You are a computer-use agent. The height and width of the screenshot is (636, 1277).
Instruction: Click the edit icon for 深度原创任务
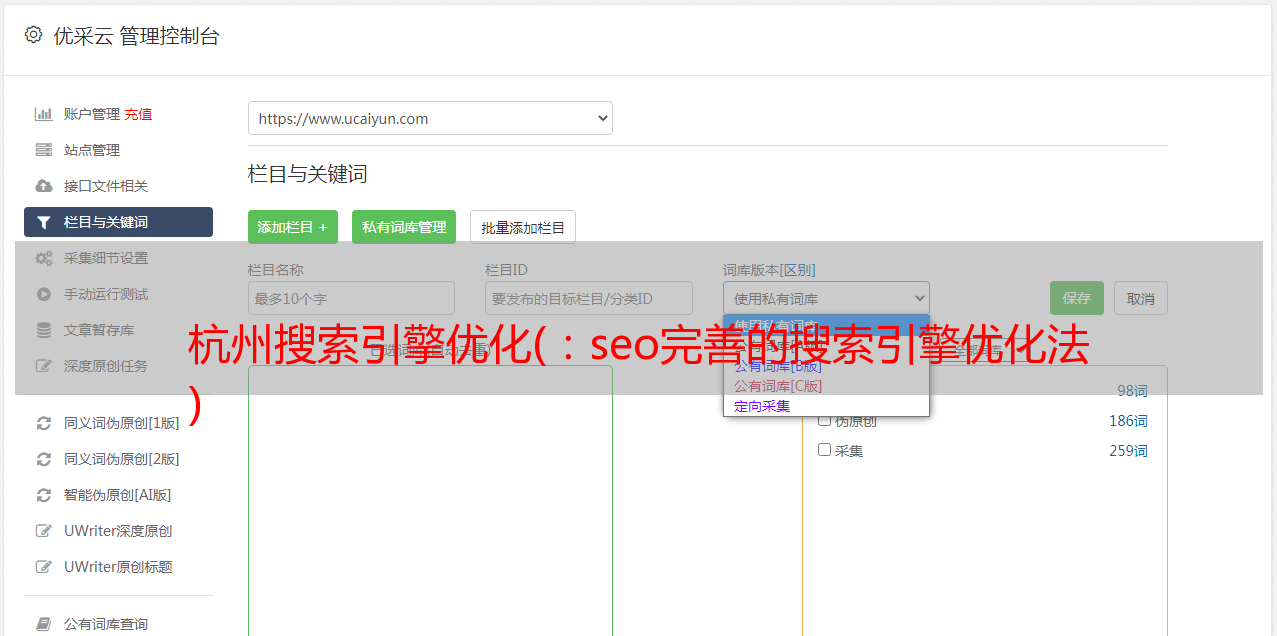click(43, 366)
